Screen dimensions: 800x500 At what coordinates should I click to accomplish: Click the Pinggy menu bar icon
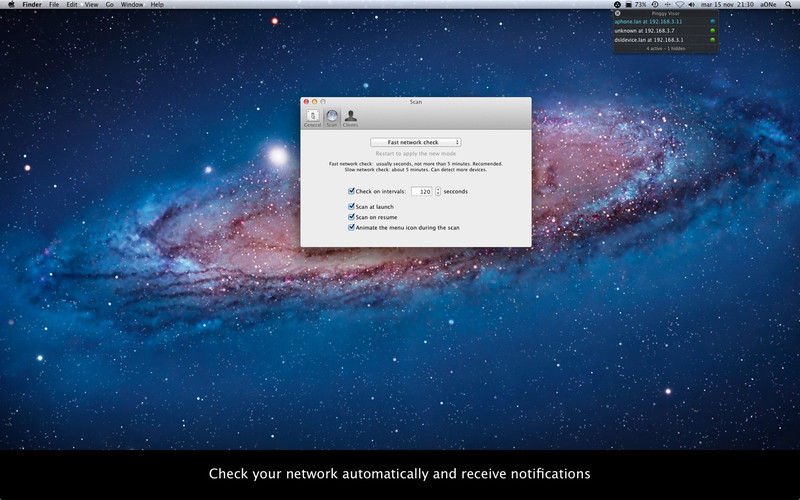(x=617, y=5)
